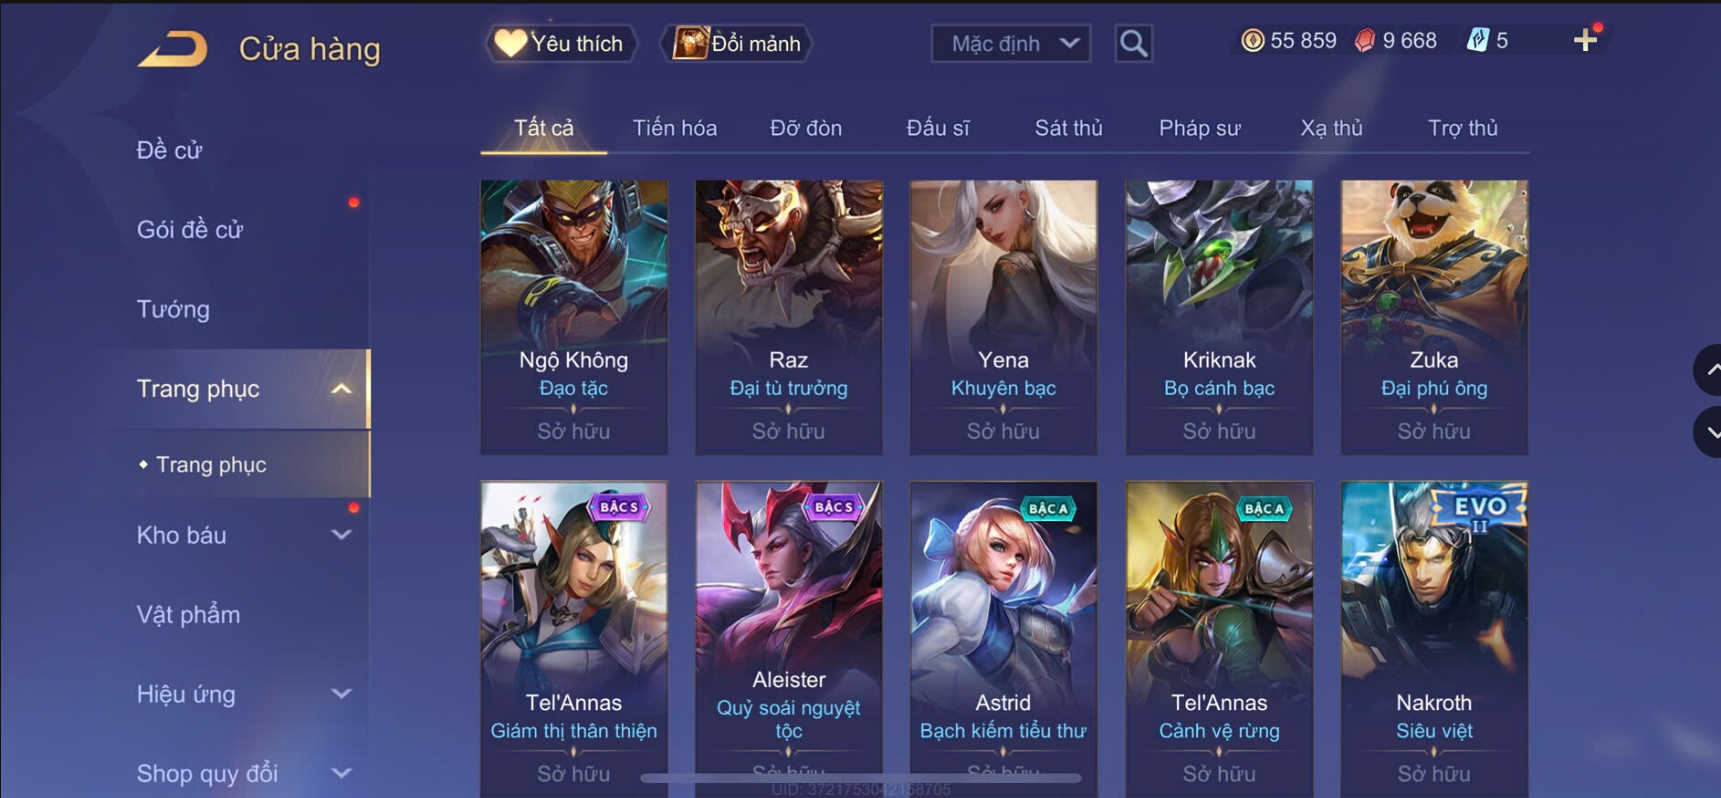Select the Pháp sư tab
The image size is (1721, 798).
coord(1199,128)
